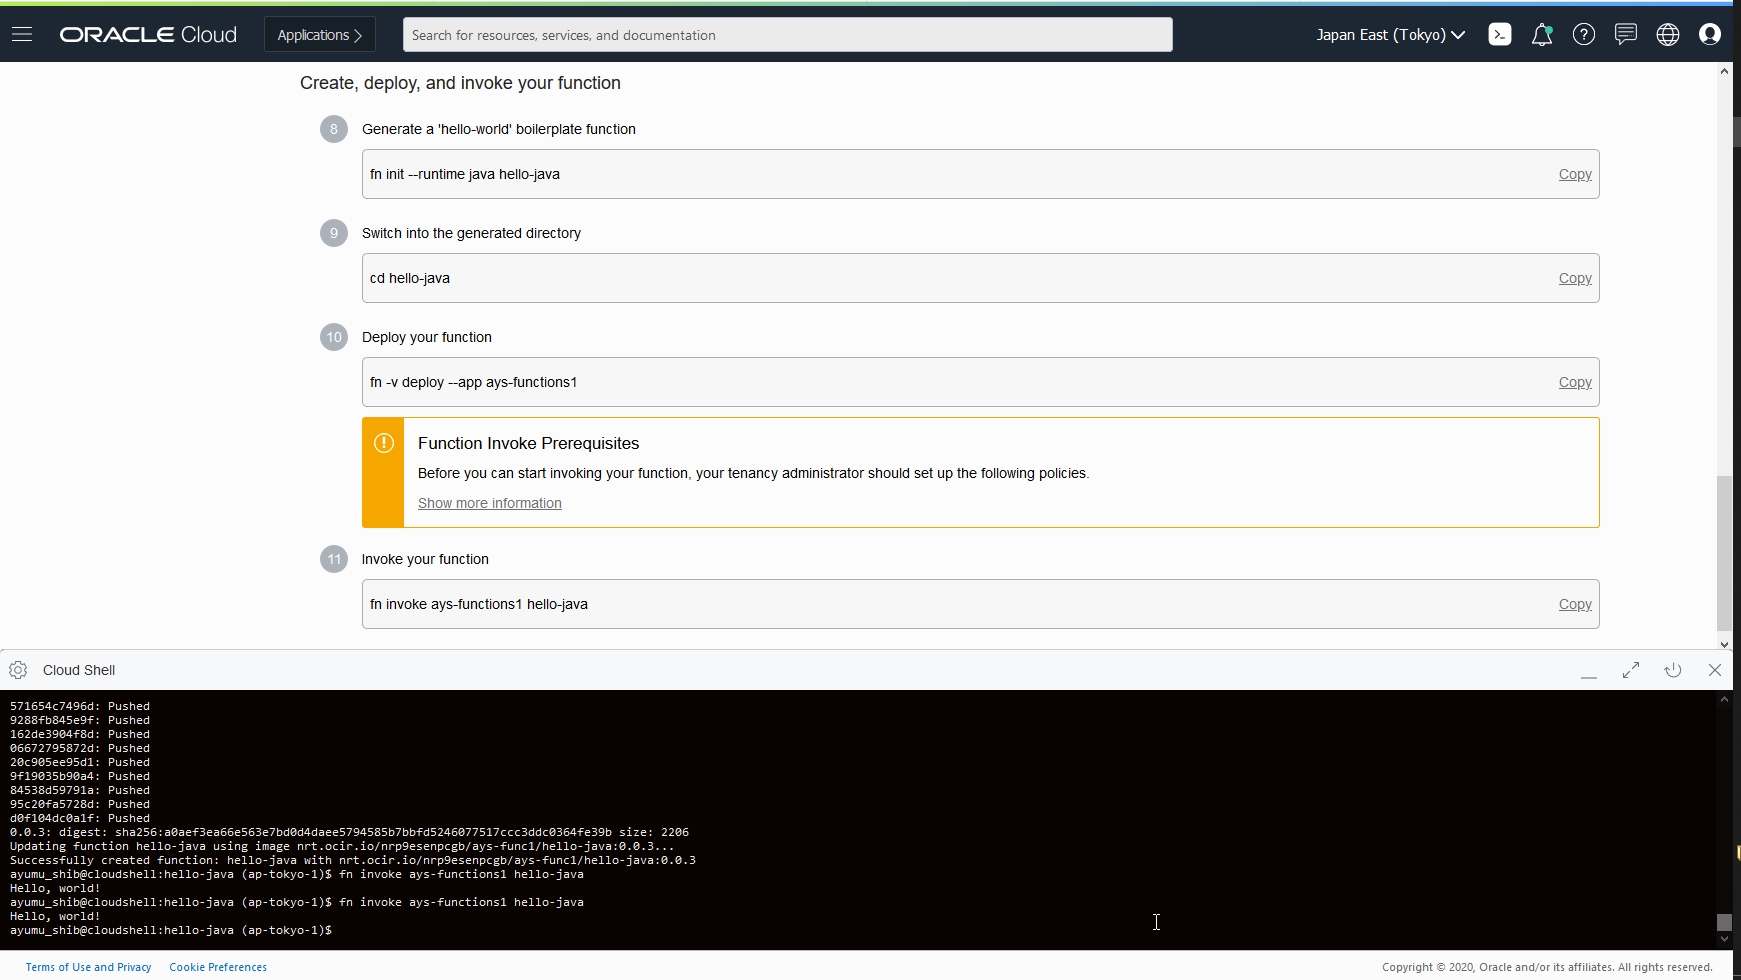Click the page scrollbar up arrow
This screenshot has width=1741, height=980.
1724,71
